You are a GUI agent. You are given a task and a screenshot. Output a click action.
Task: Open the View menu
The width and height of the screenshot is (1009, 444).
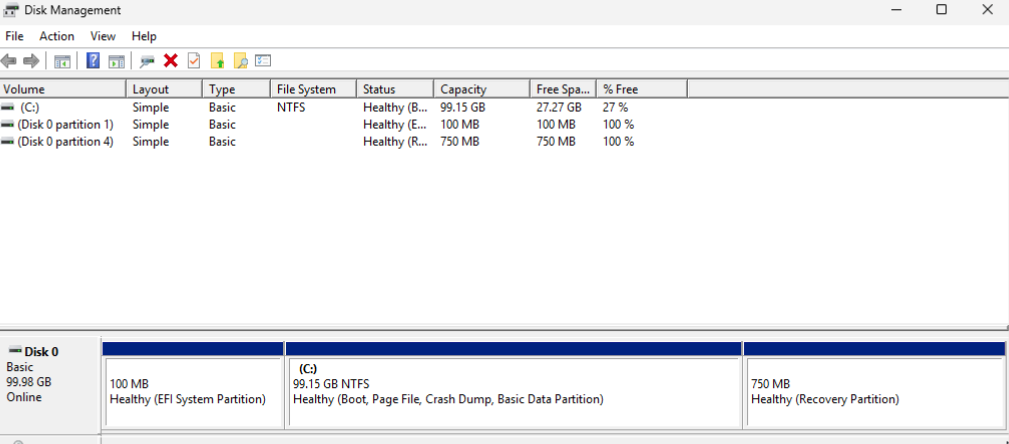(103, 37)
